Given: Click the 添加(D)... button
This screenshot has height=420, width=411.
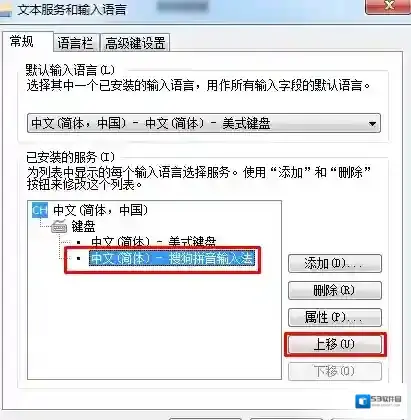Looking at the screenshot, I should [335, 264].
